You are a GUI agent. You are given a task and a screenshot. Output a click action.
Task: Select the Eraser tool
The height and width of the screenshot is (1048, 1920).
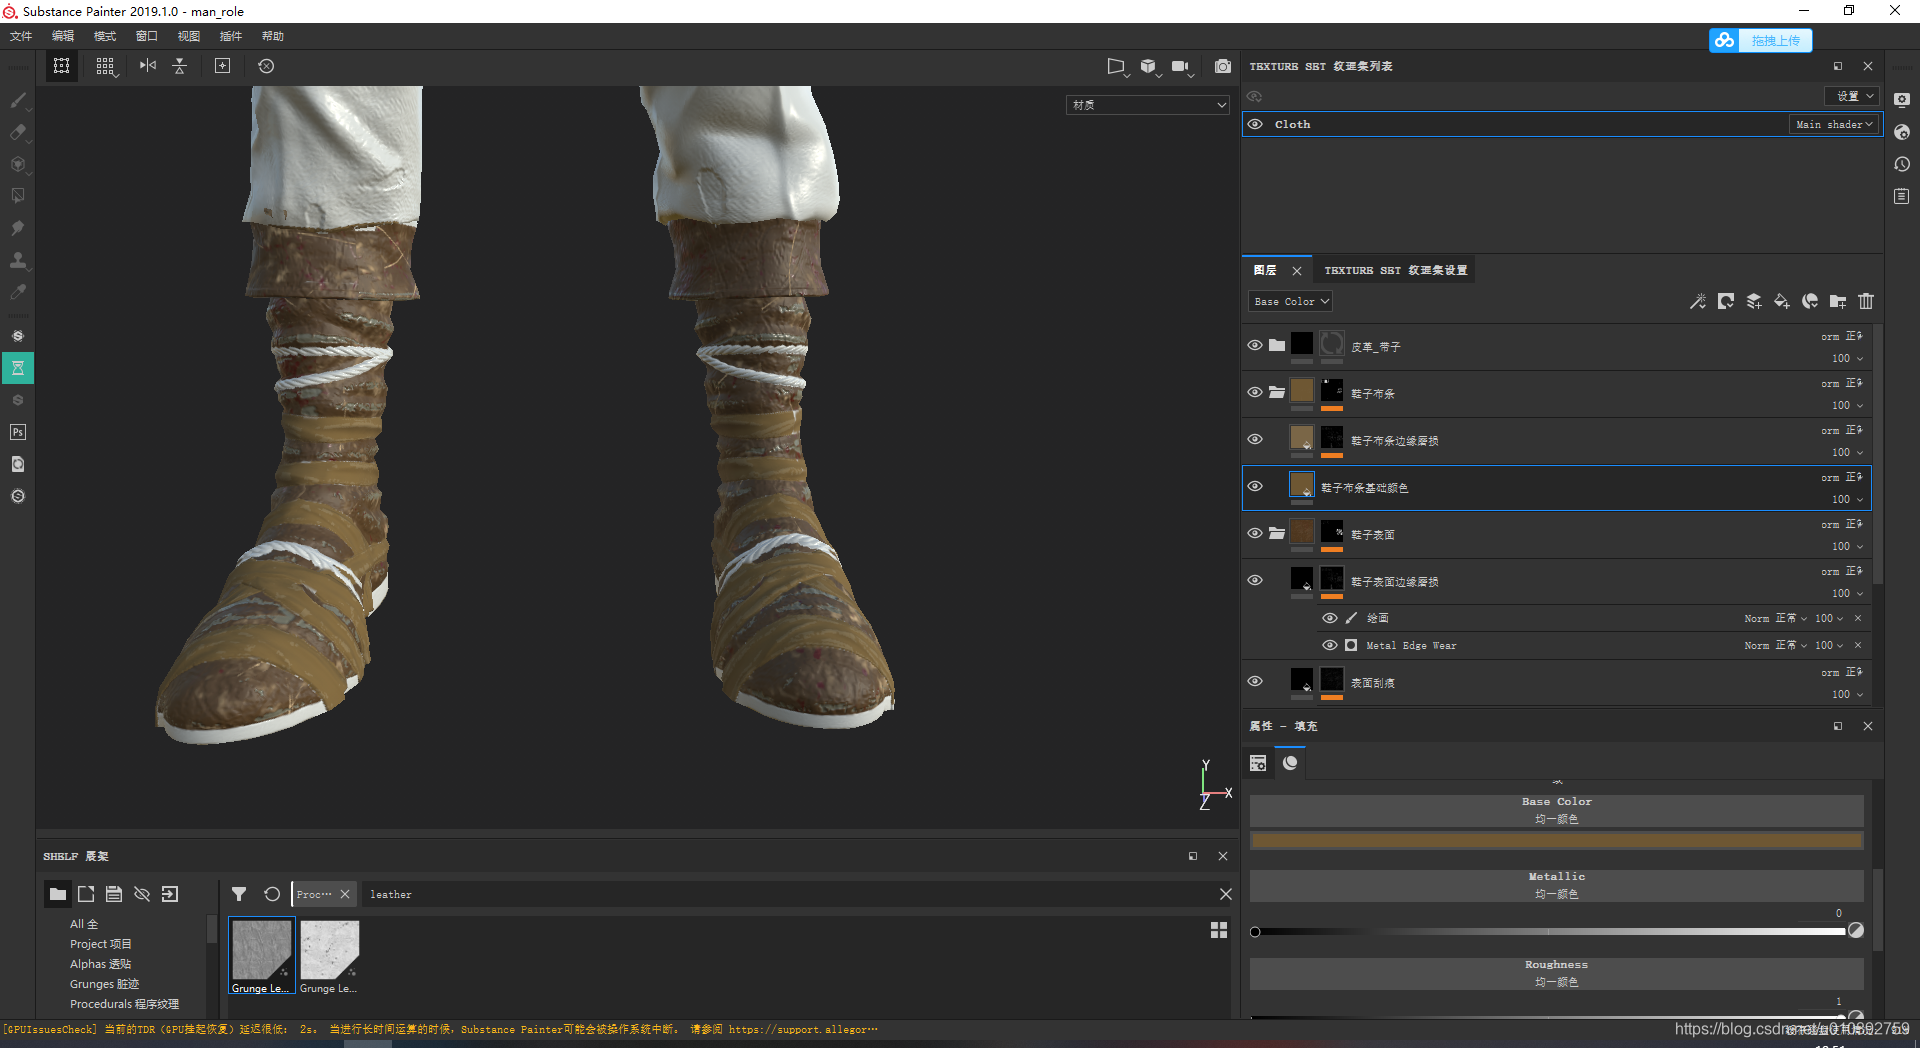[18, 132]
